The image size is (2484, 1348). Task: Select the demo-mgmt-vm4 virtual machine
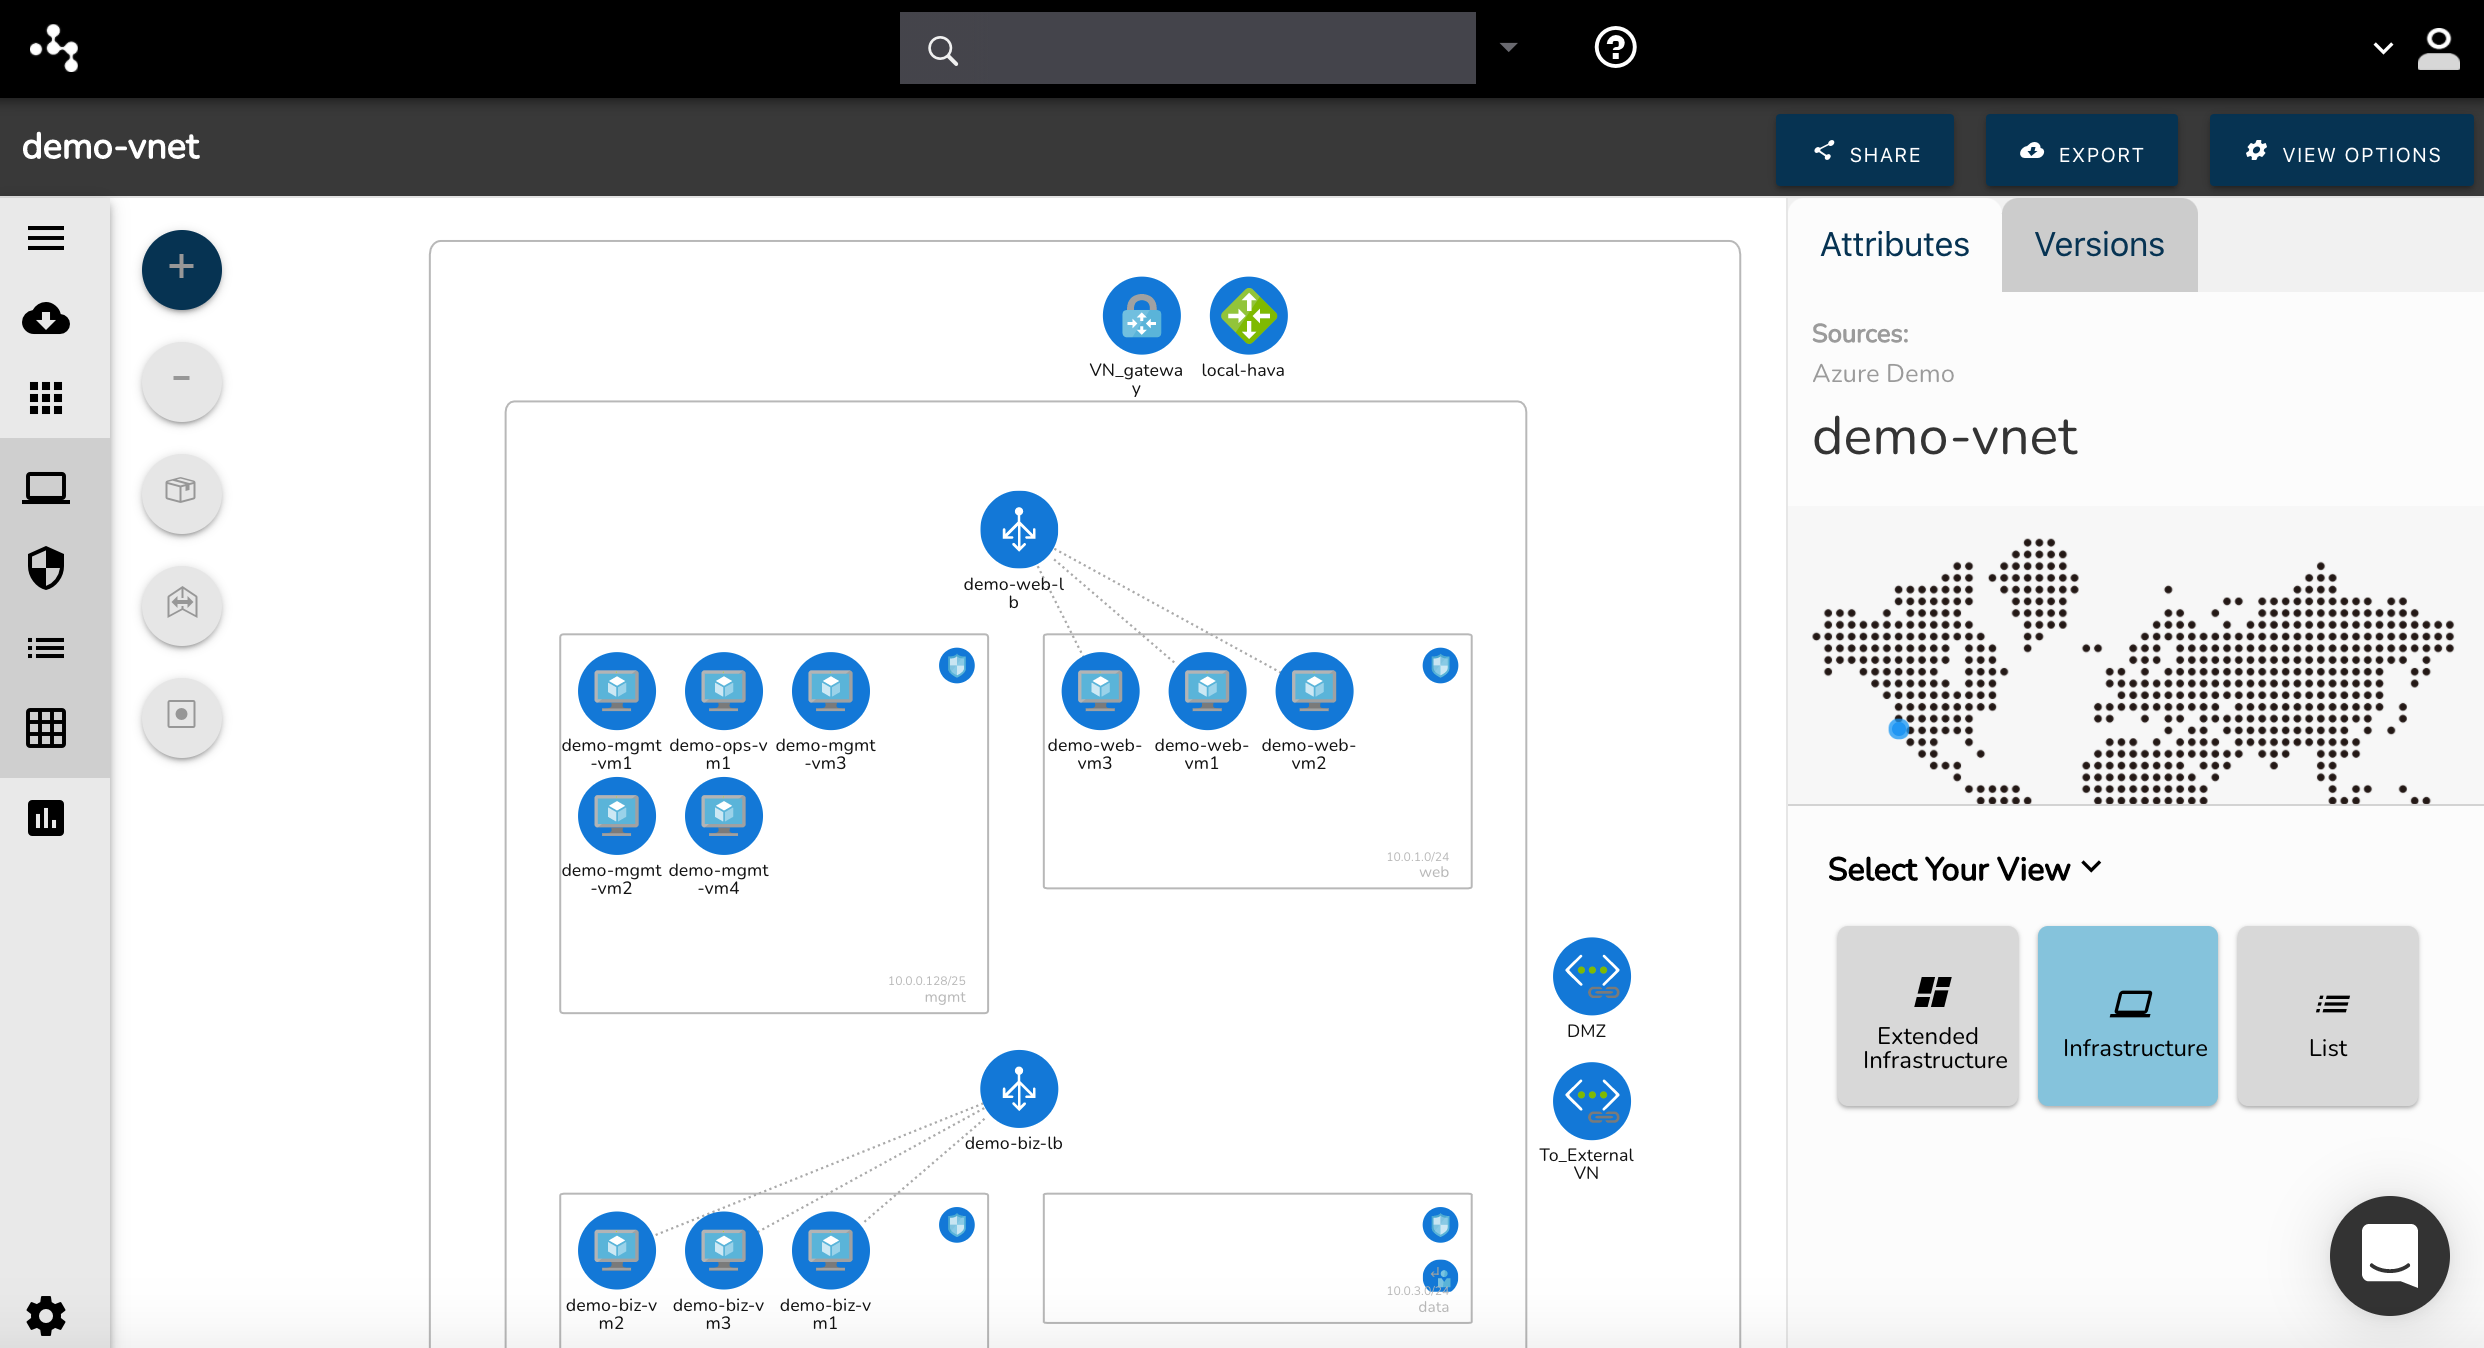pos(724,816)
